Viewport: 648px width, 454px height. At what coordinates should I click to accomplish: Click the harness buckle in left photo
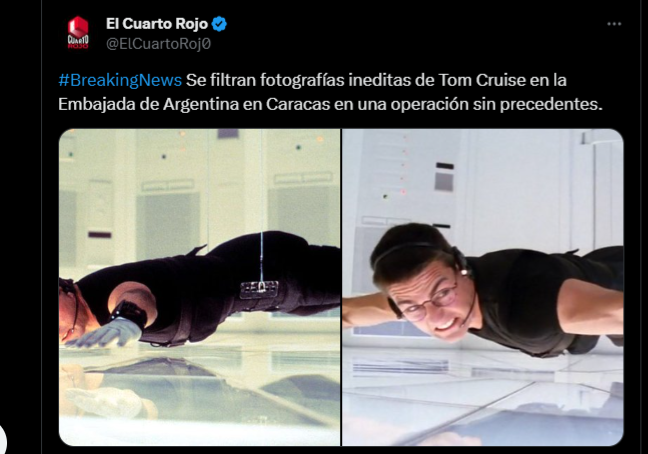pos(260,289)
